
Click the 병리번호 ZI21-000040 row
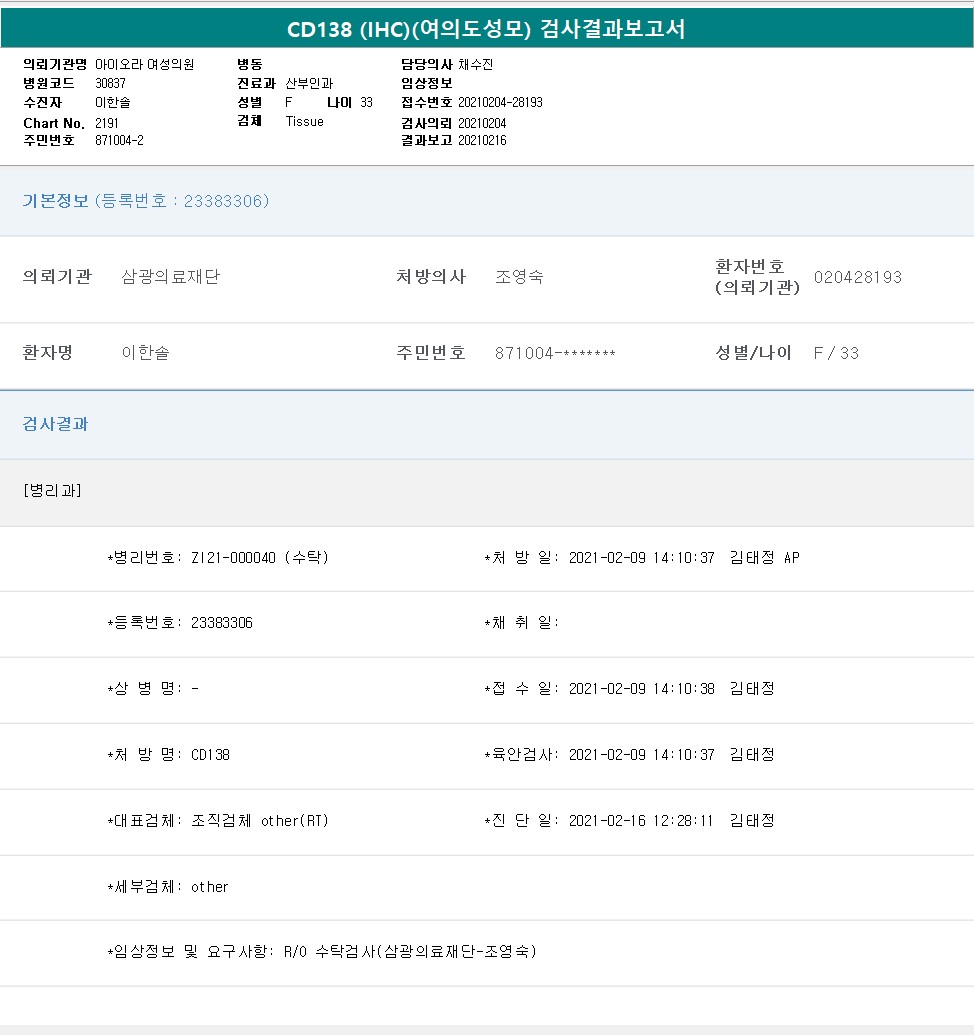[x=218, y=558]
